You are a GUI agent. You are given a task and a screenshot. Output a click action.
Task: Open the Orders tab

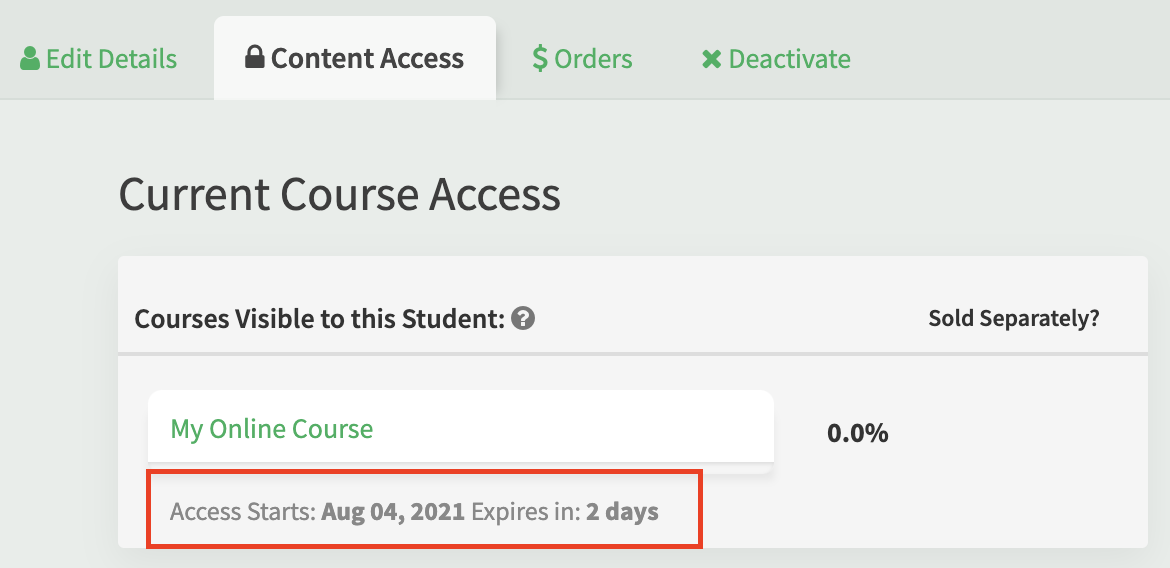582,58
